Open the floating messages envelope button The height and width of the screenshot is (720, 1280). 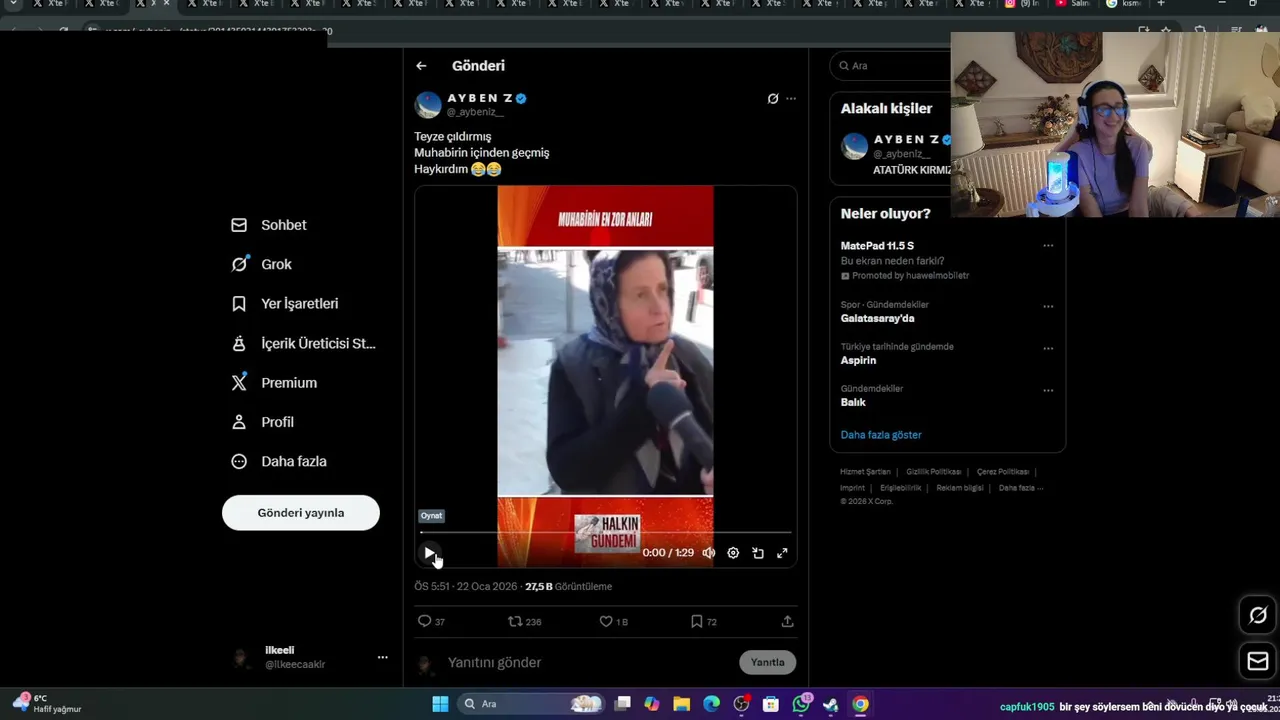pos(1258,662)
